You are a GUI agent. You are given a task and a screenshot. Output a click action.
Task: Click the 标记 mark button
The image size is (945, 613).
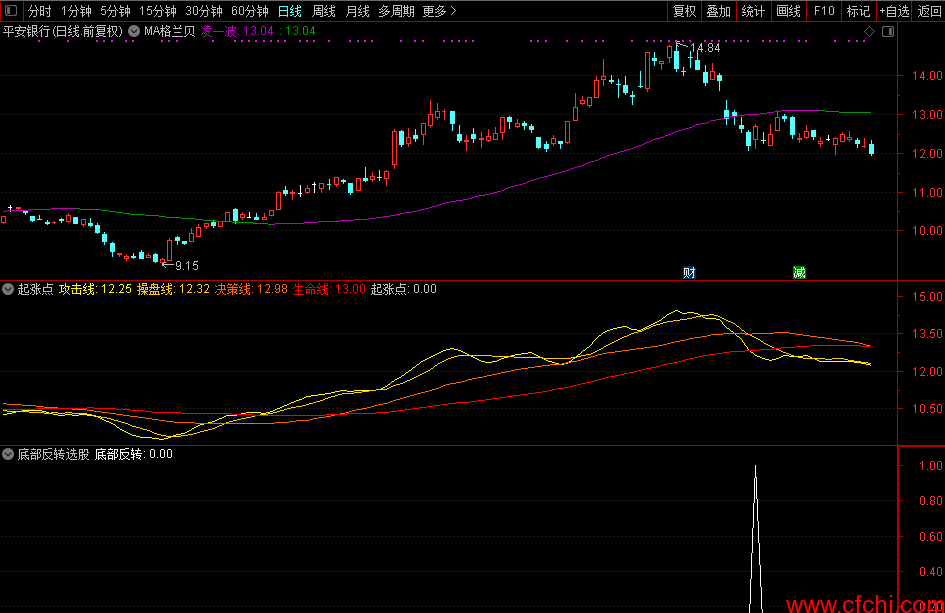pyautogui.click(x=858, y=11)
